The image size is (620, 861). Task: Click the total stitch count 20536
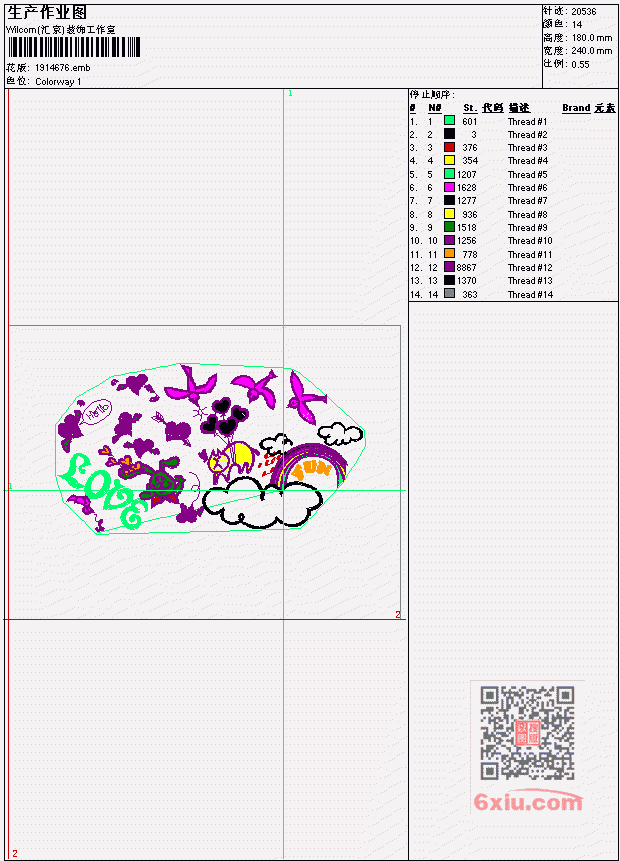[x=584, y=11]
